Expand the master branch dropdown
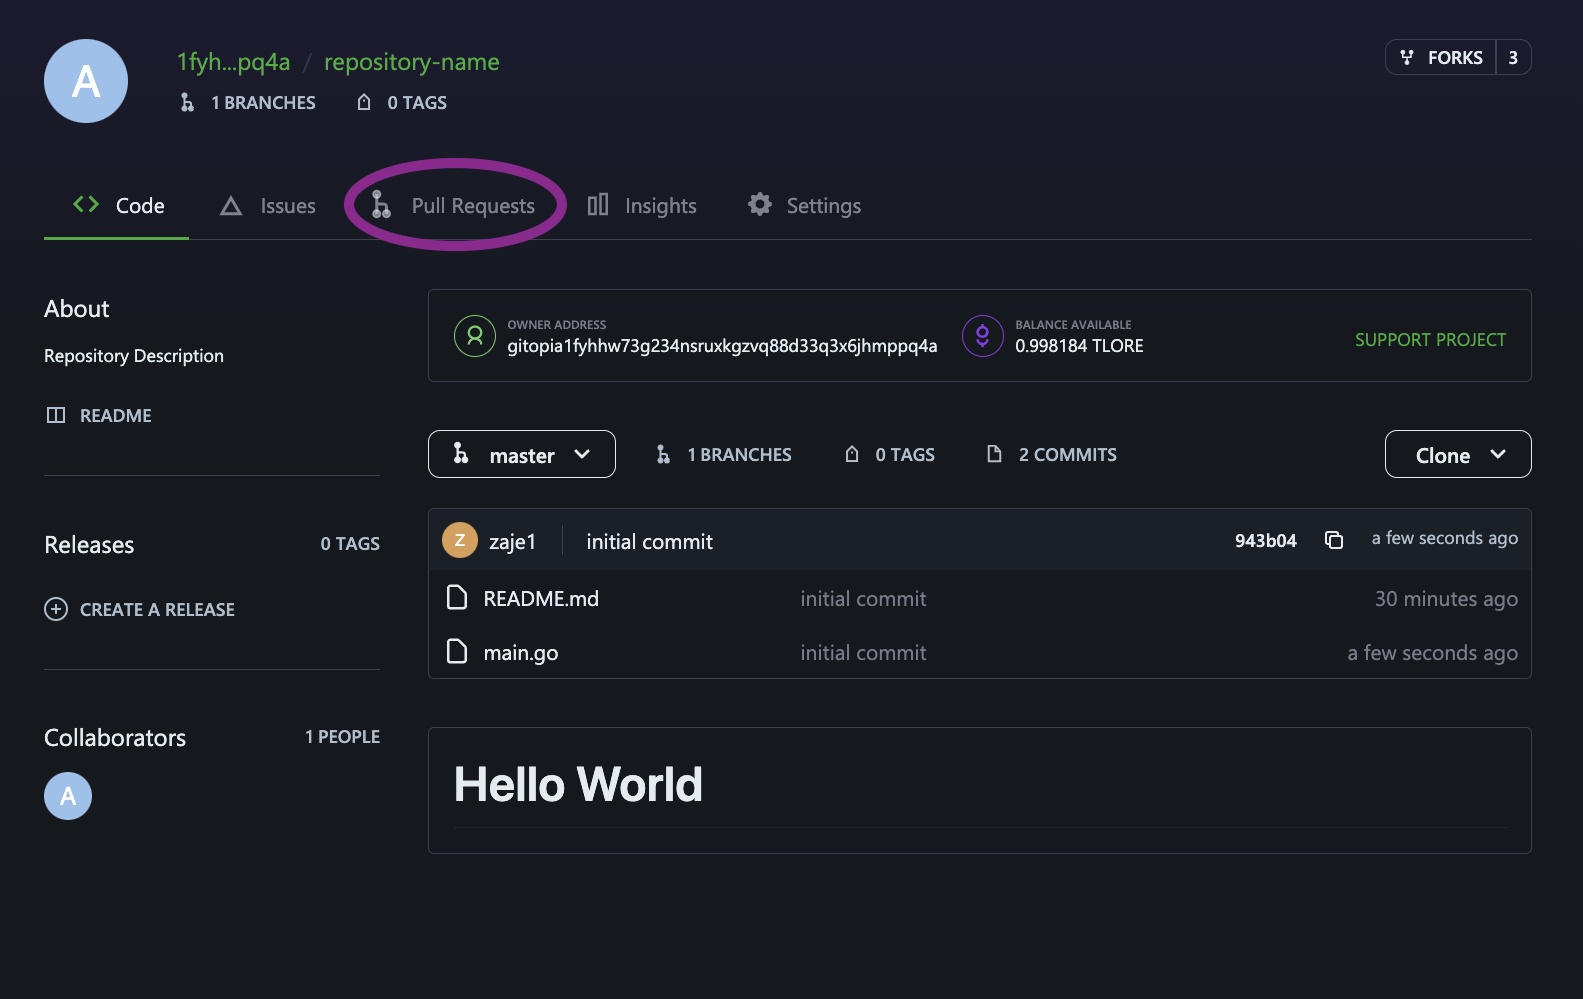This screenshot has height=999, width=1583. click(522, 454)
